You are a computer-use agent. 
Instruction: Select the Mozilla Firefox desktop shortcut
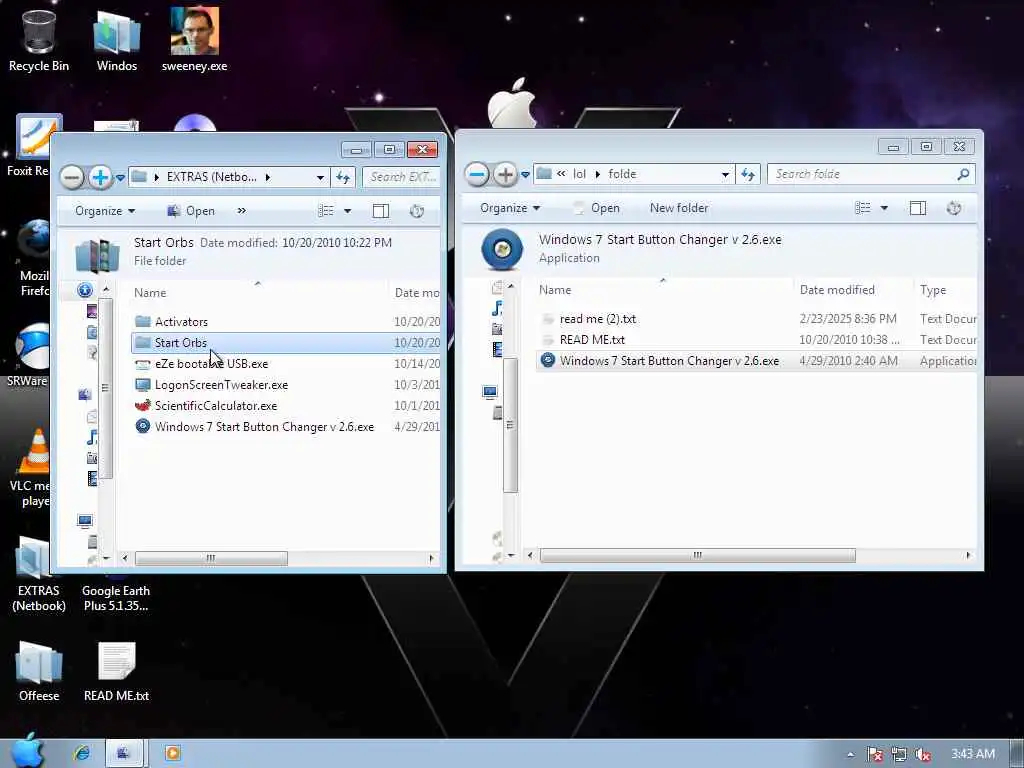pyautogui.click(x=33, y=258)
